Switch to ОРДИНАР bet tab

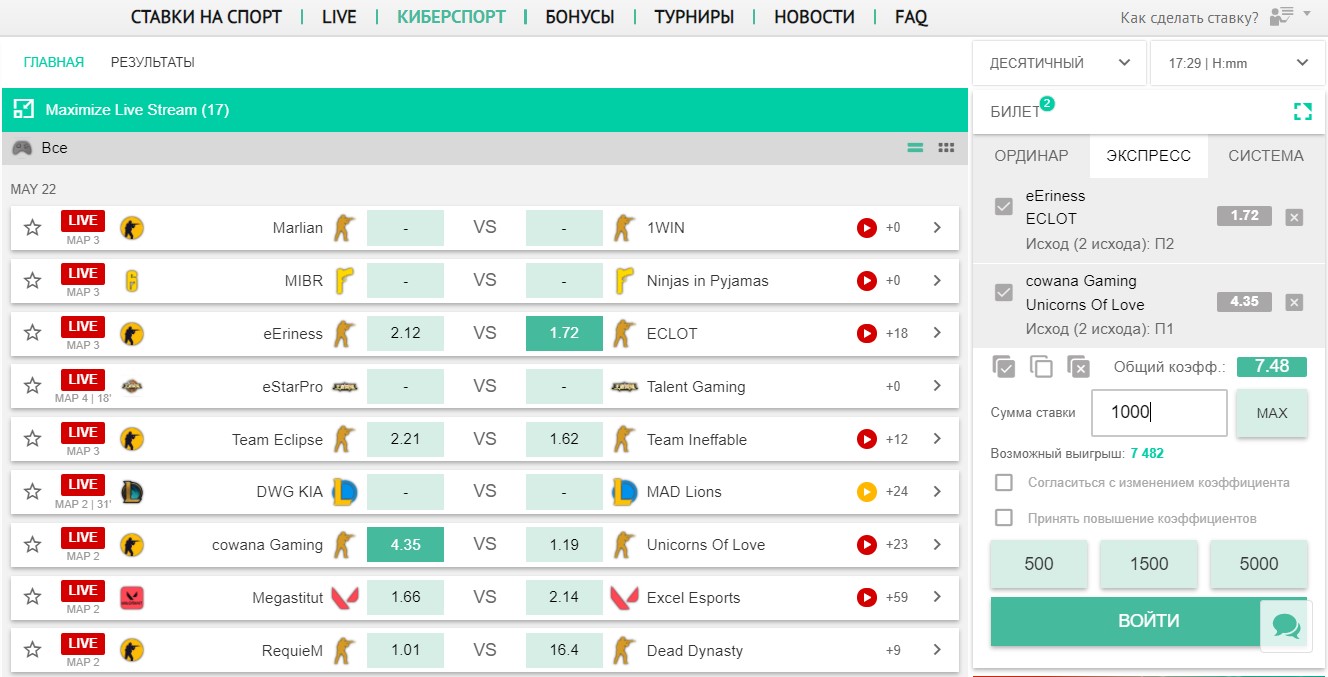1031,156
